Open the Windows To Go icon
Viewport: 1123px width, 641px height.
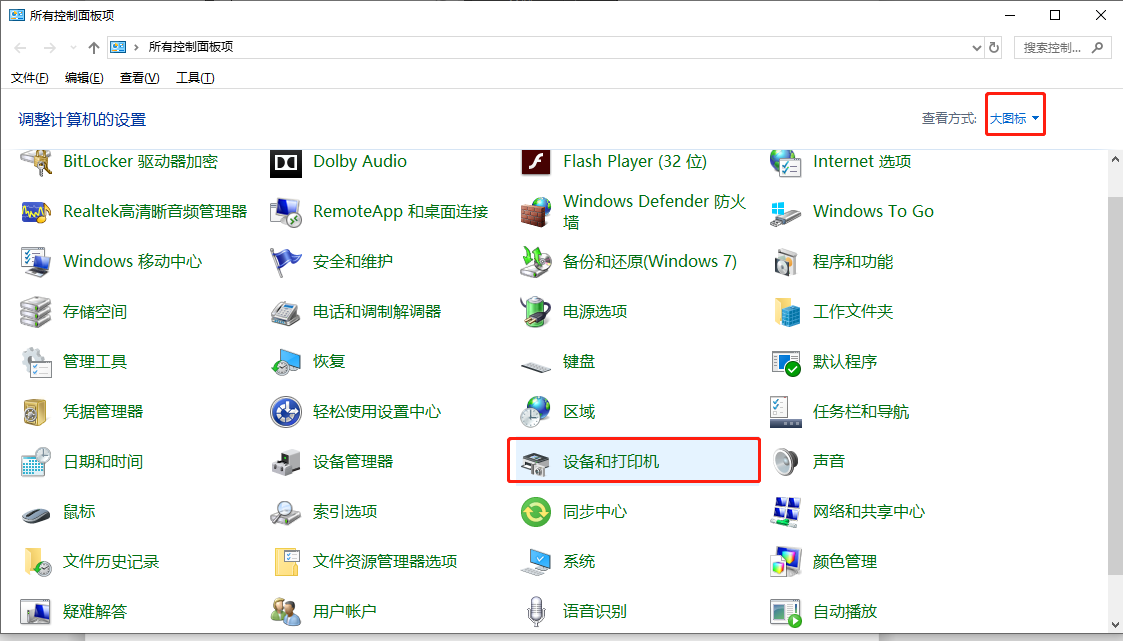coord(785,212)
